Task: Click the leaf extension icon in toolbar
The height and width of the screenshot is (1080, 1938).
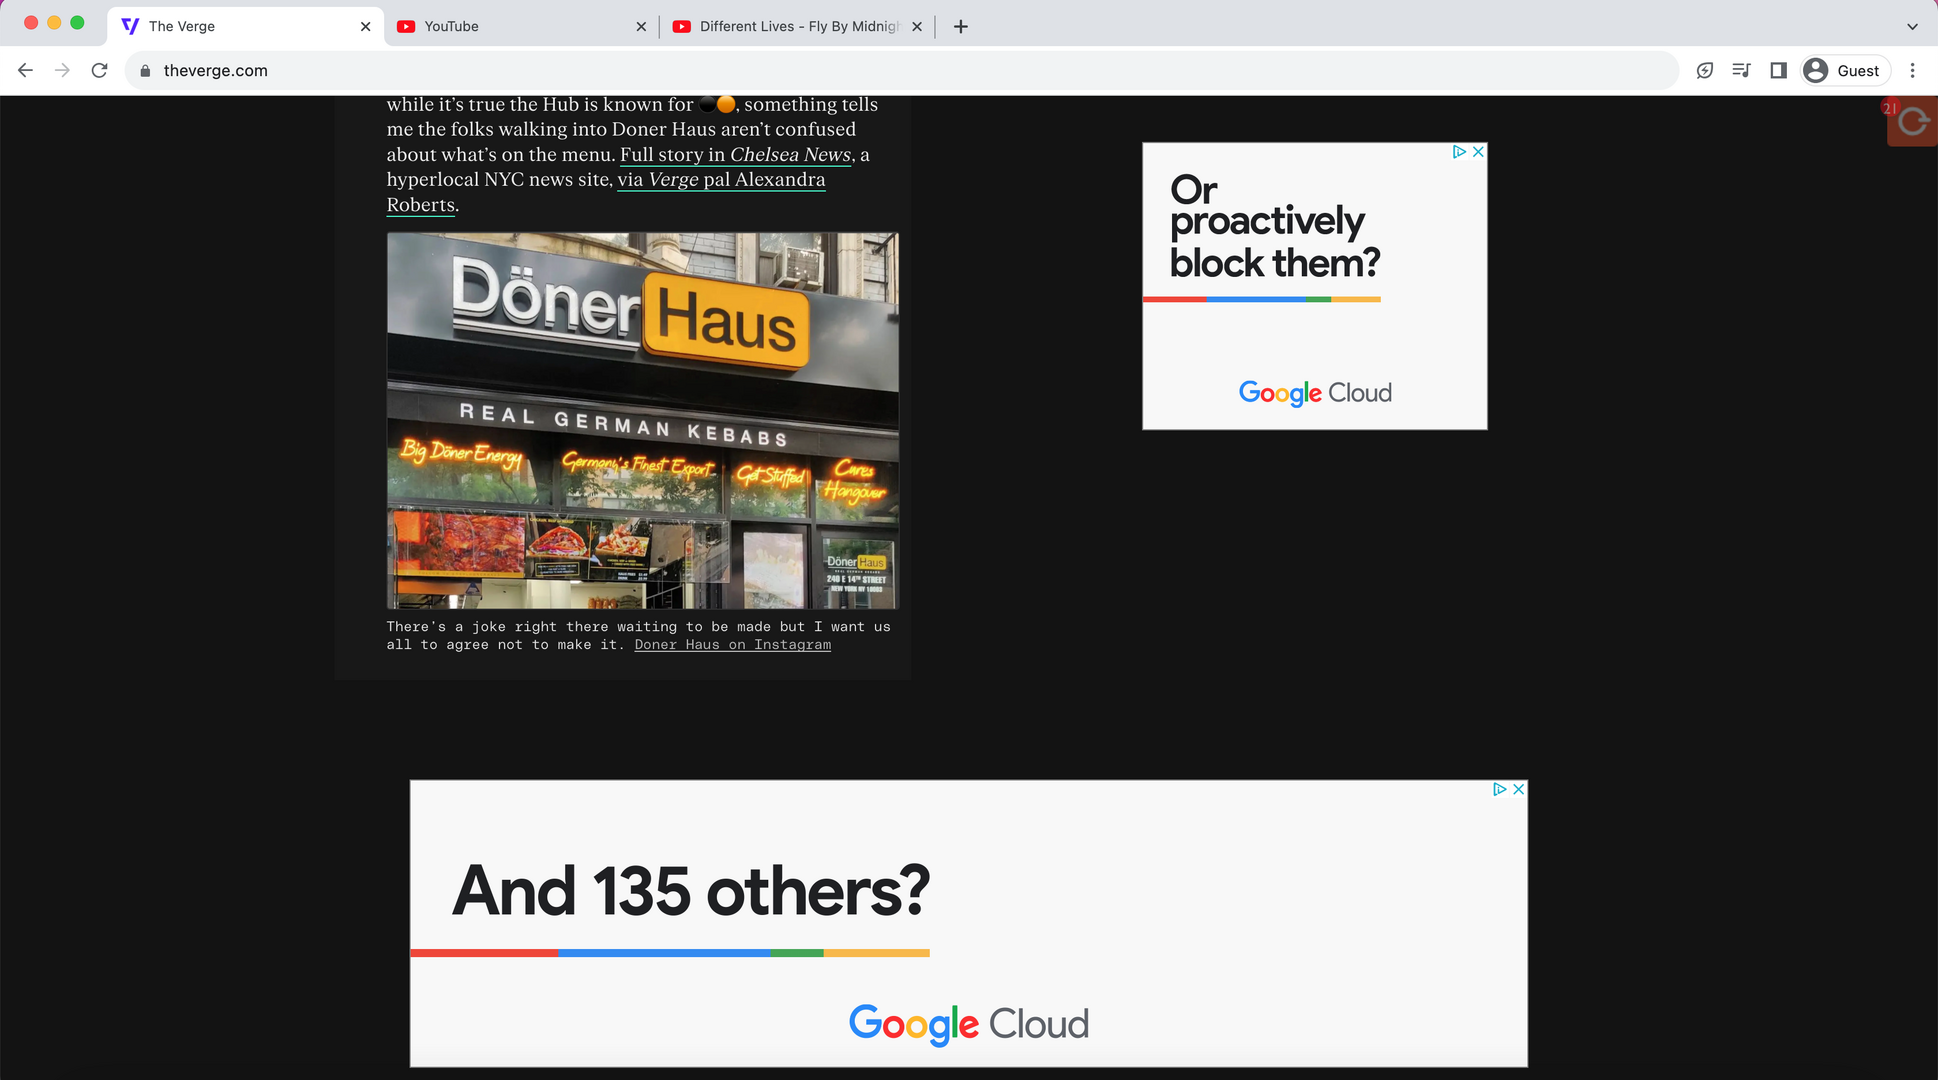Action: click(x=1705, y=70)
